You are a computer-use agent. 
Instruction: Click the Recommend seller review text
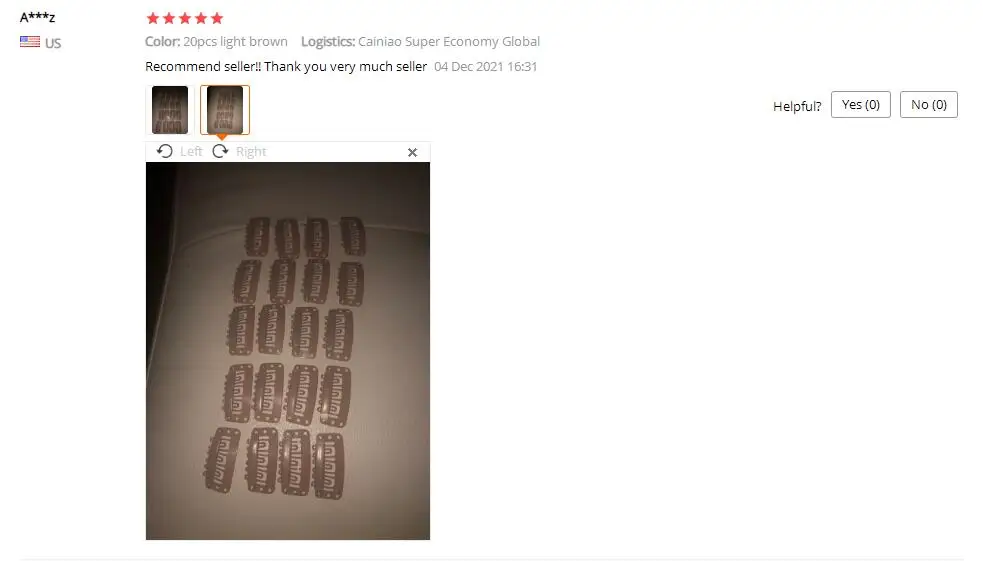coord(286,66)
